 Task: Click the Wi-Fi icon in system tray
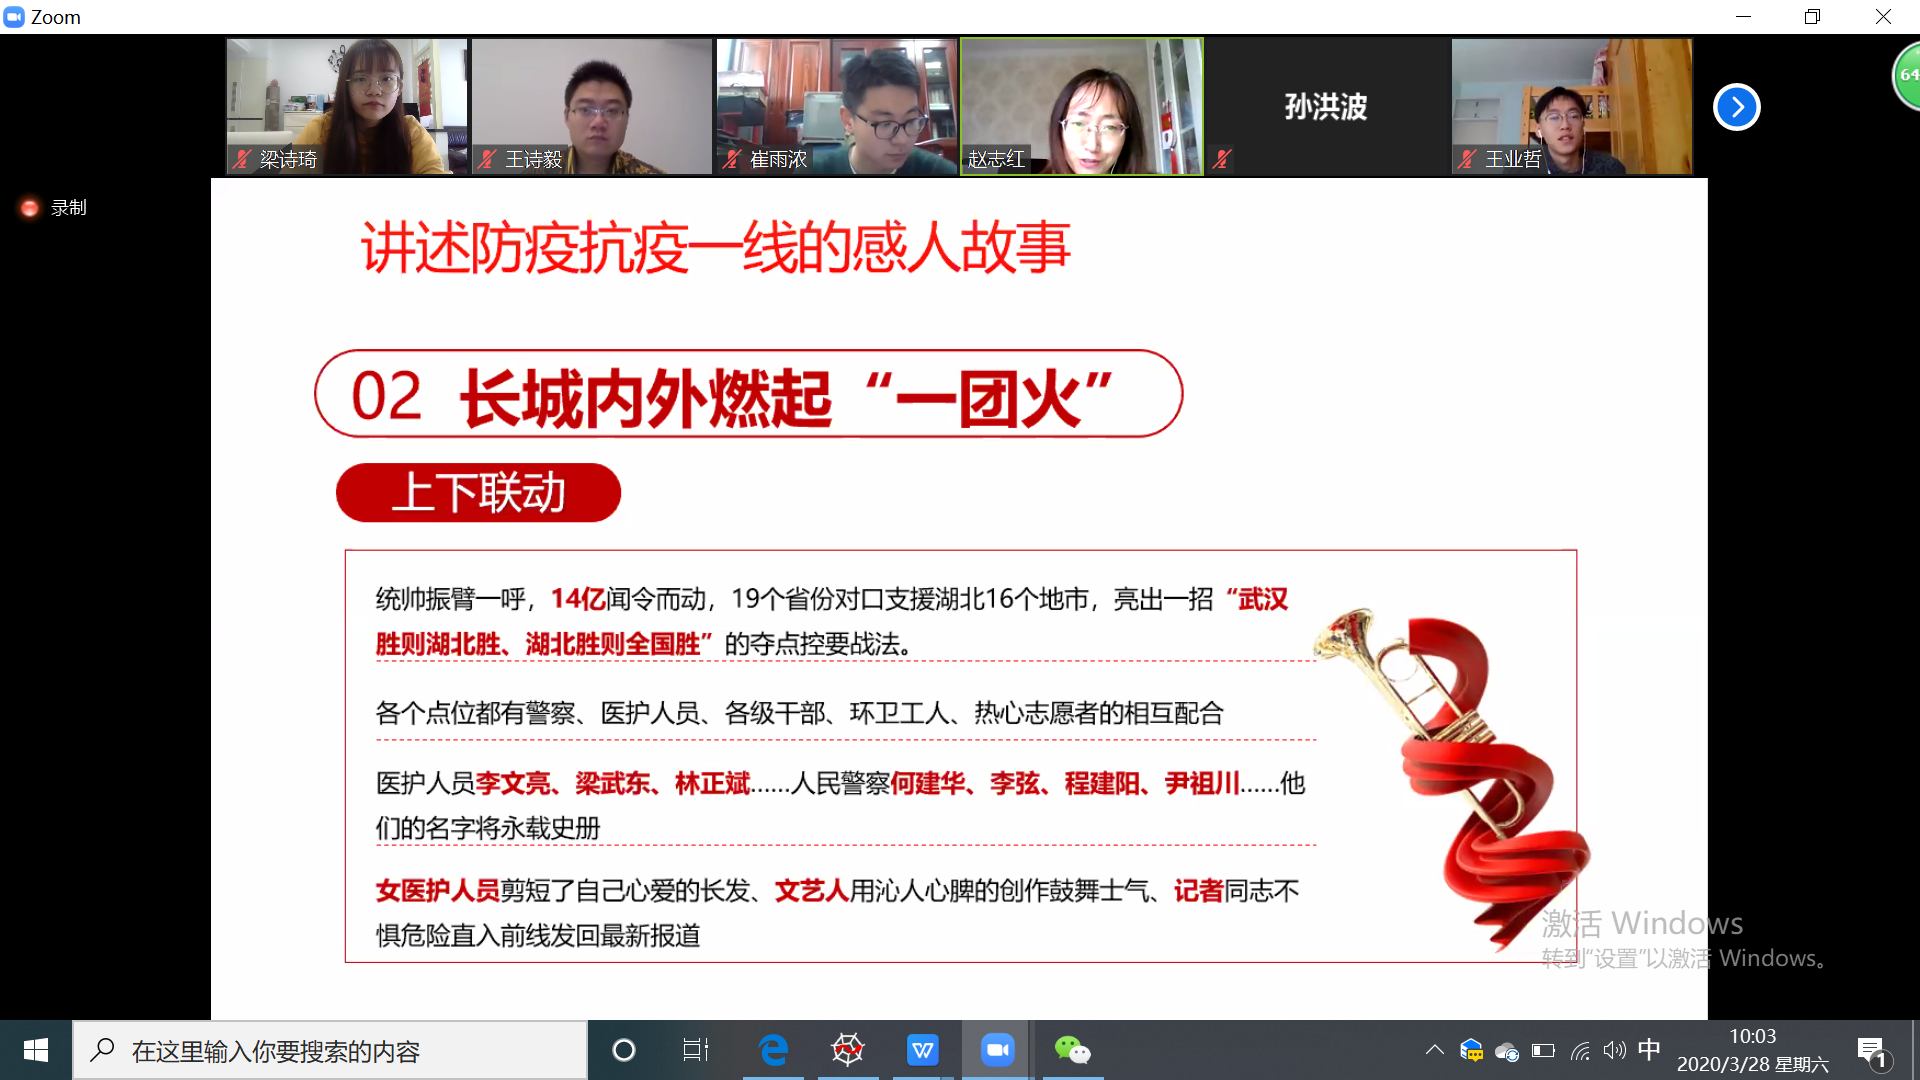pyautogui.click(x=1580, y=1050)
